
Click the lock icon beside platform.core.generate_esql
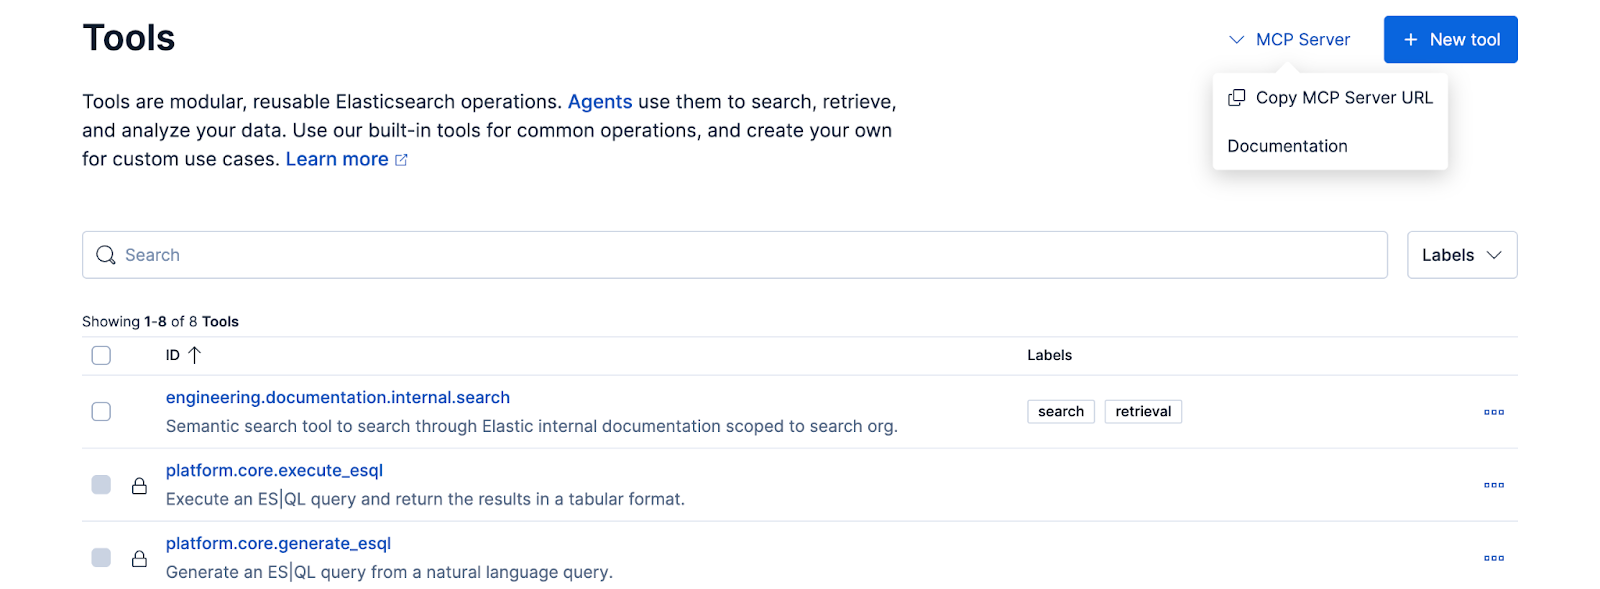click(140, 558)
